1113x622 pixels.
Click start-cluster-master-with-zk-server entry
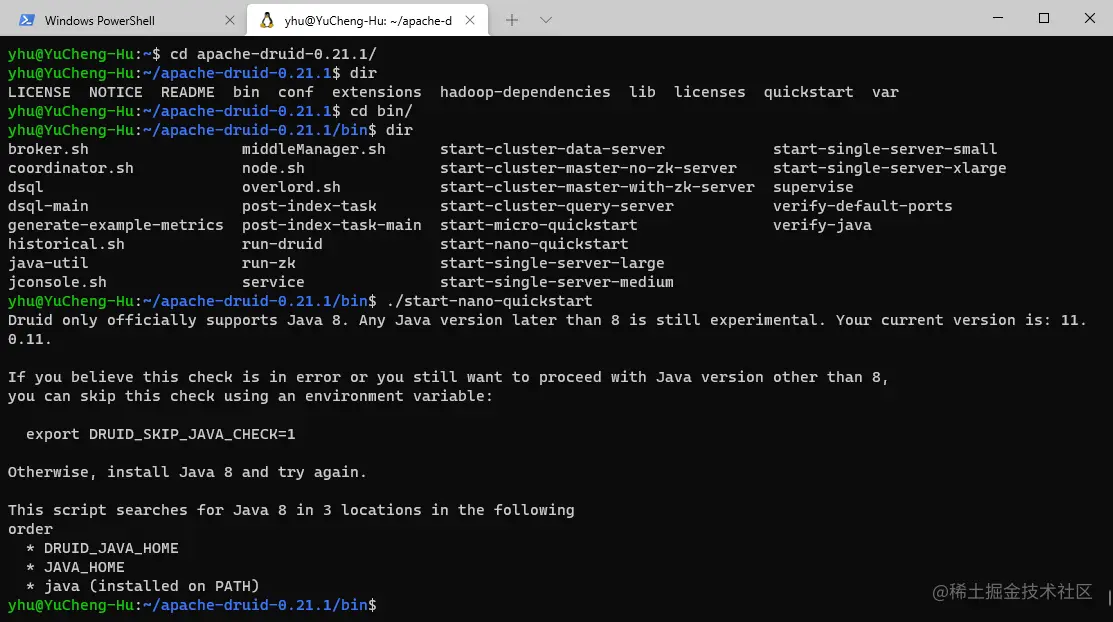click(597, 187)
